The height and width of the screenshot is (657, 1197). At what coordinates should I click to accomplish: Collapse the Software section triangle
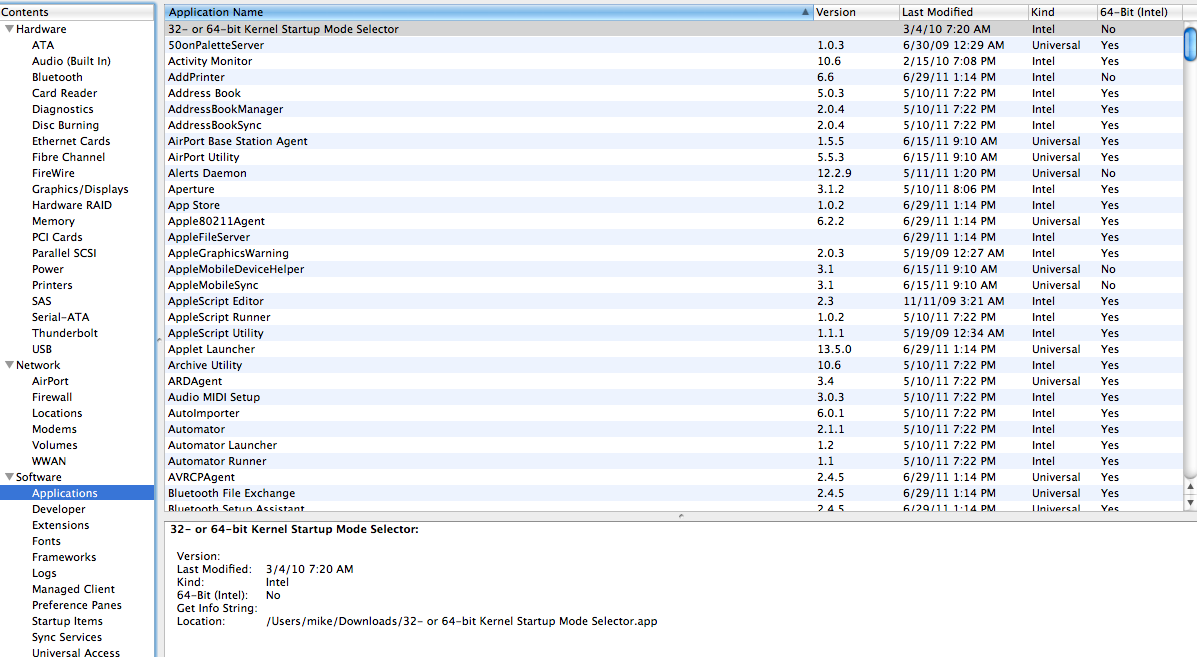click(9, 477)
